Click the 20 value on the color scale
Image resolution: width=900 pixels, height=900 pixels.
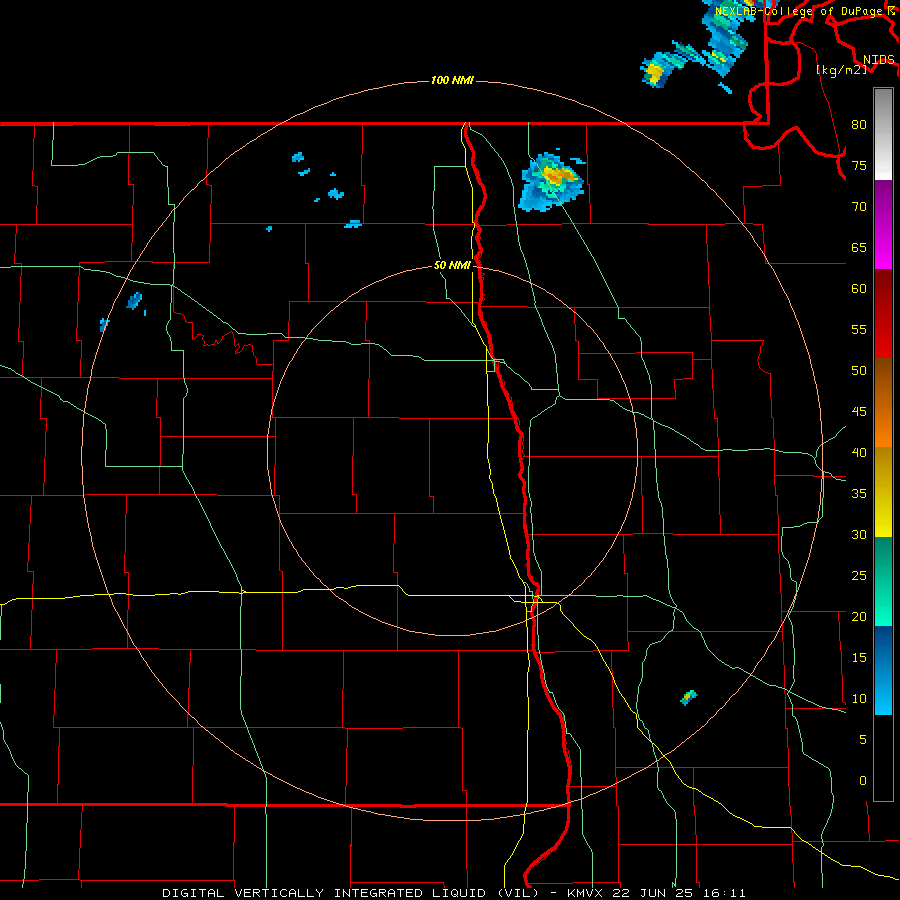[859, 616]
